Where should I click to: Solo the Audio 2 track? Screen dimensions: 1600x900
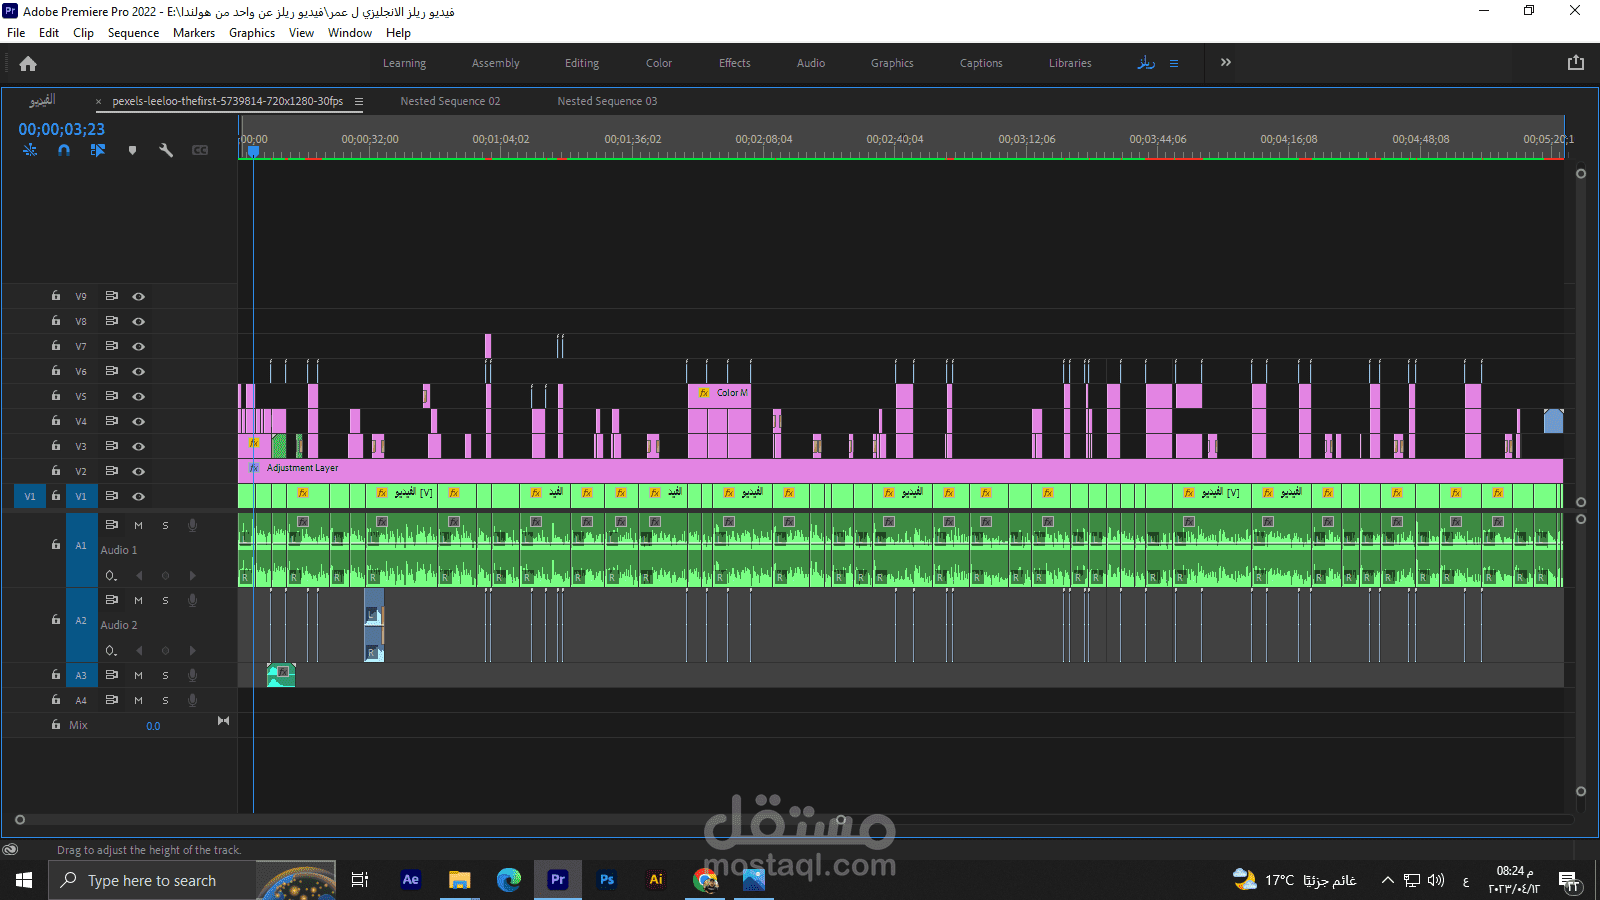(166, 600)
